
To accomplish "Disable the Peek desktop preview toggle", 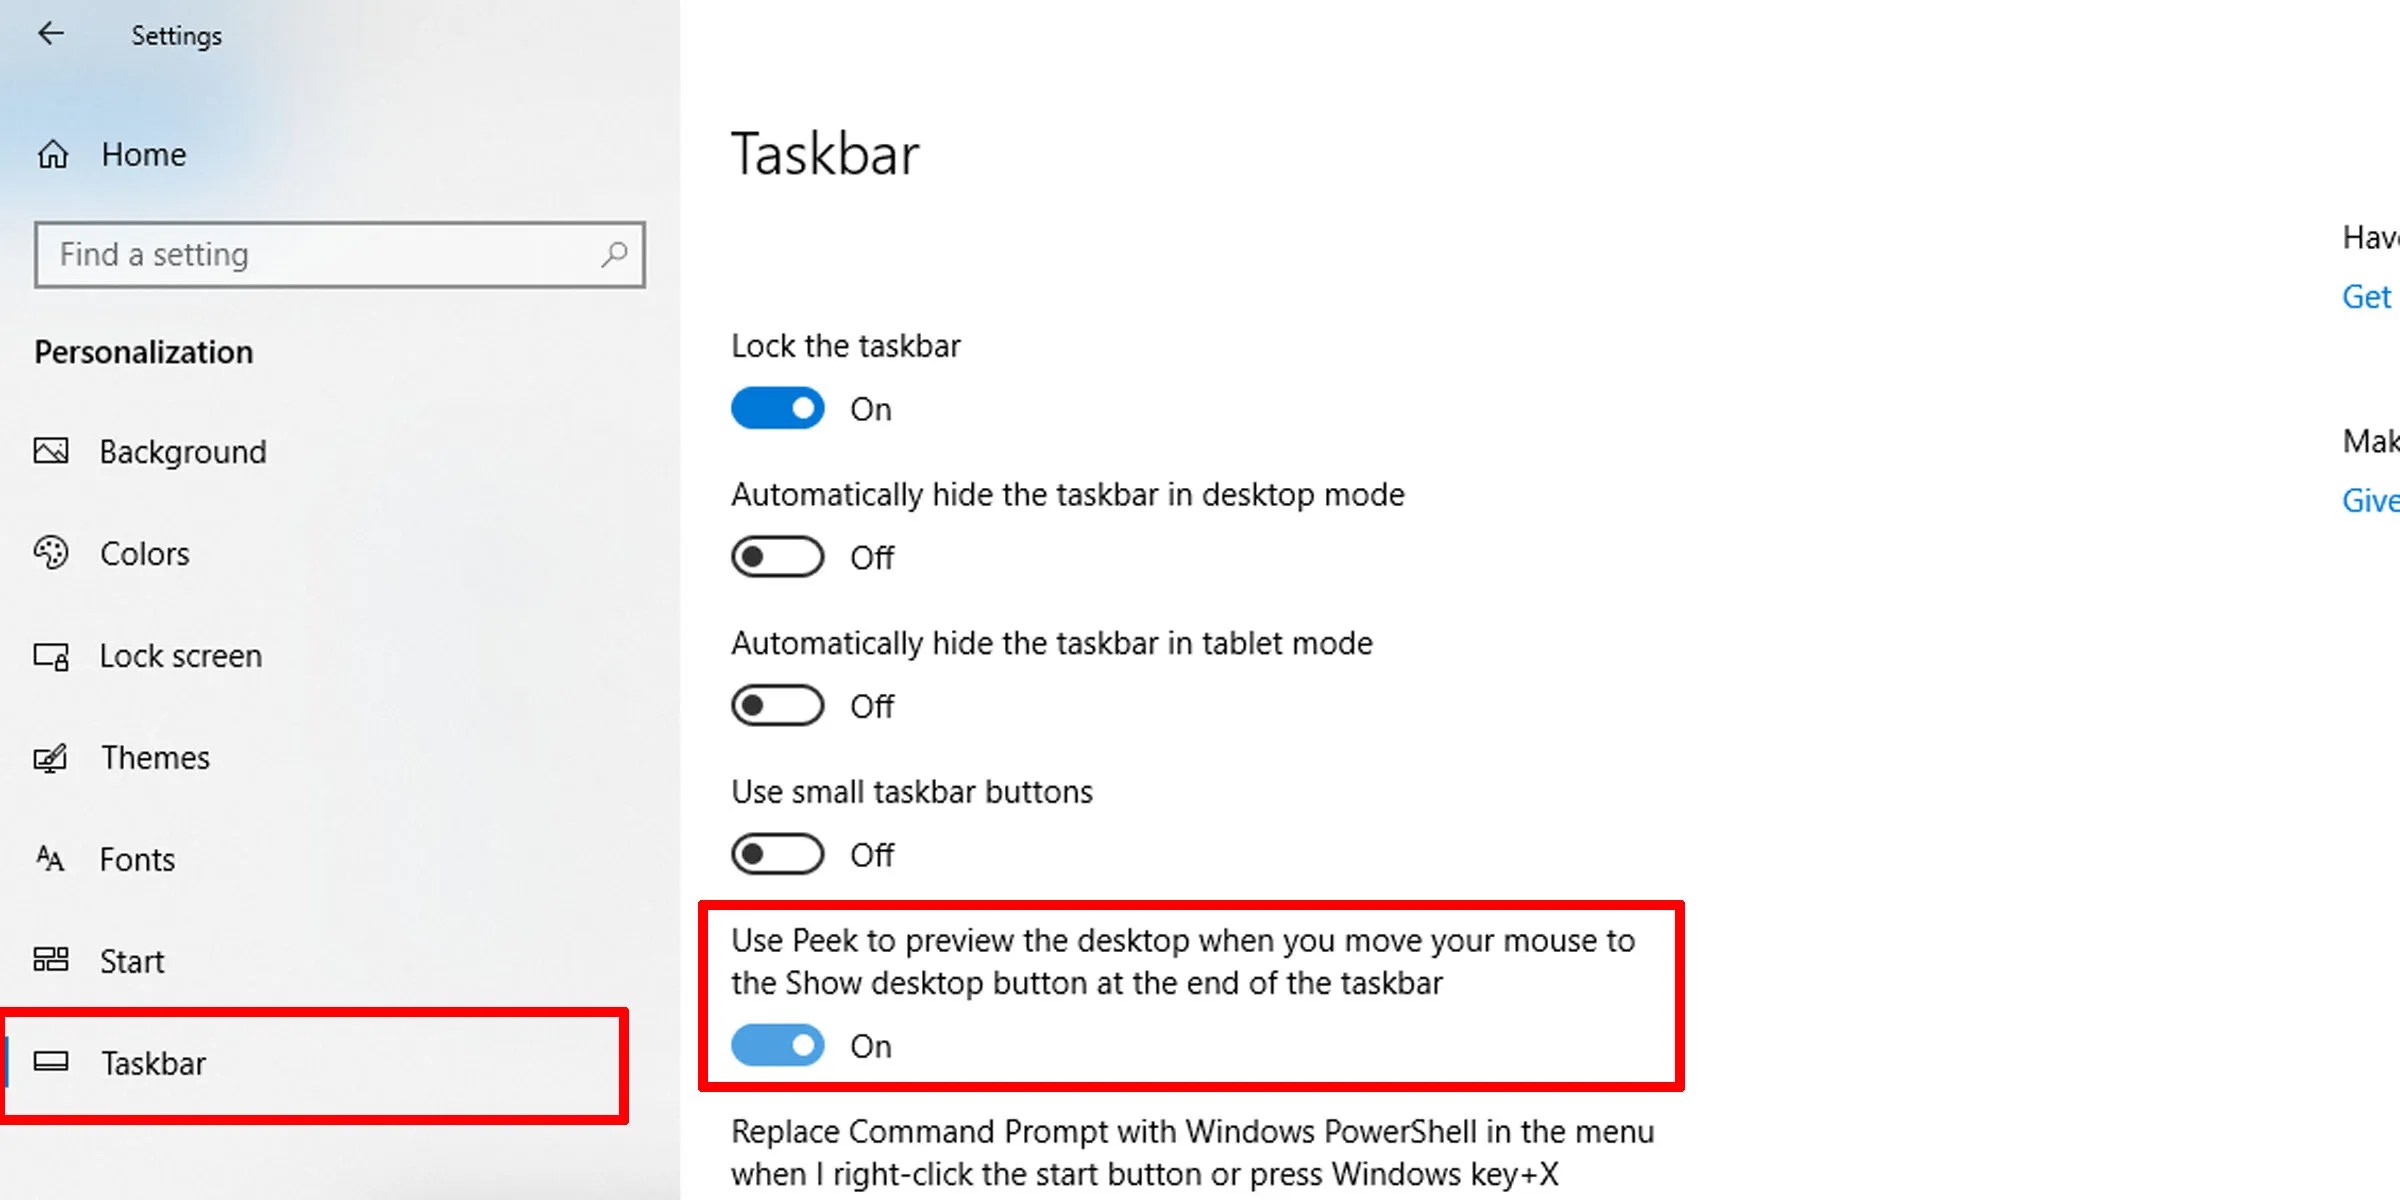I will (778, 1045).
